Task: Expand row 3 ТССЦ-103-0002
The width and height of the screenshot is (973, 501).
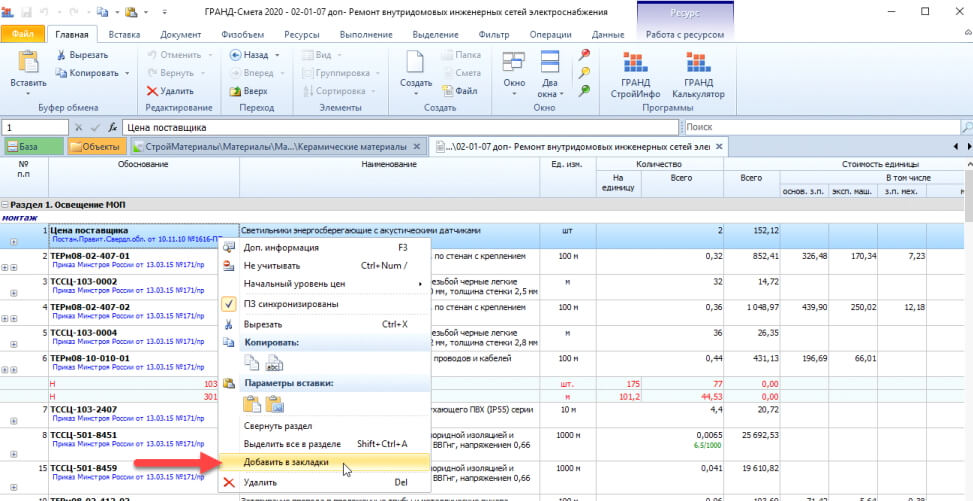Action: tap(12, 292)
